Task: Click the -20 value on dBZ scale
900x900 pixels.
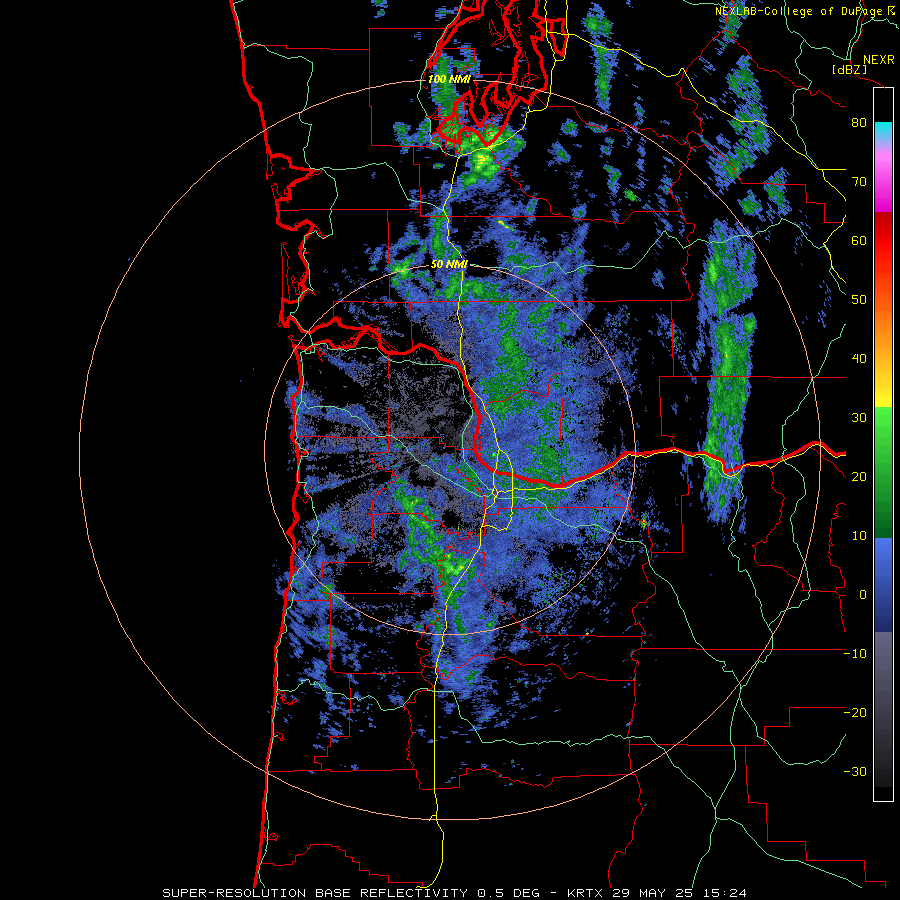Action: point(855,713)
